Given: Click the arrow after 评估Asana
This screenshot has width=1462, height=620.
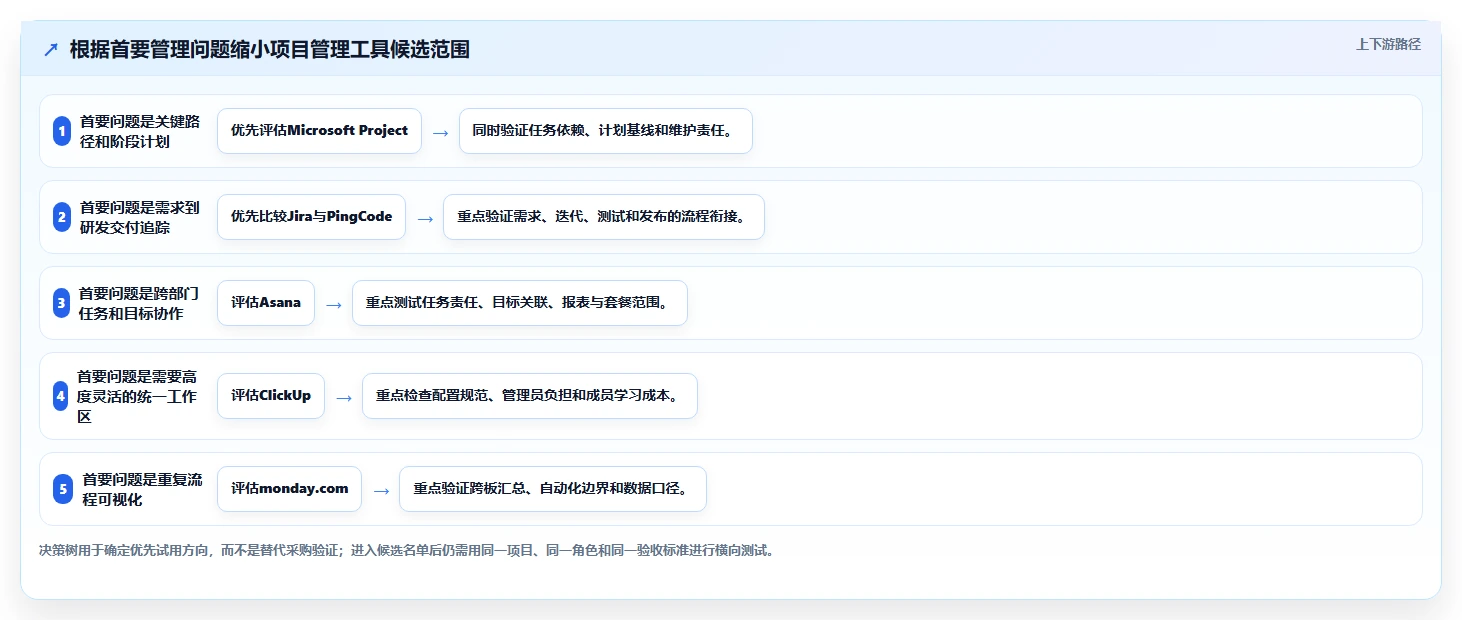Looking at the screenshot, I should click(333, 304).
